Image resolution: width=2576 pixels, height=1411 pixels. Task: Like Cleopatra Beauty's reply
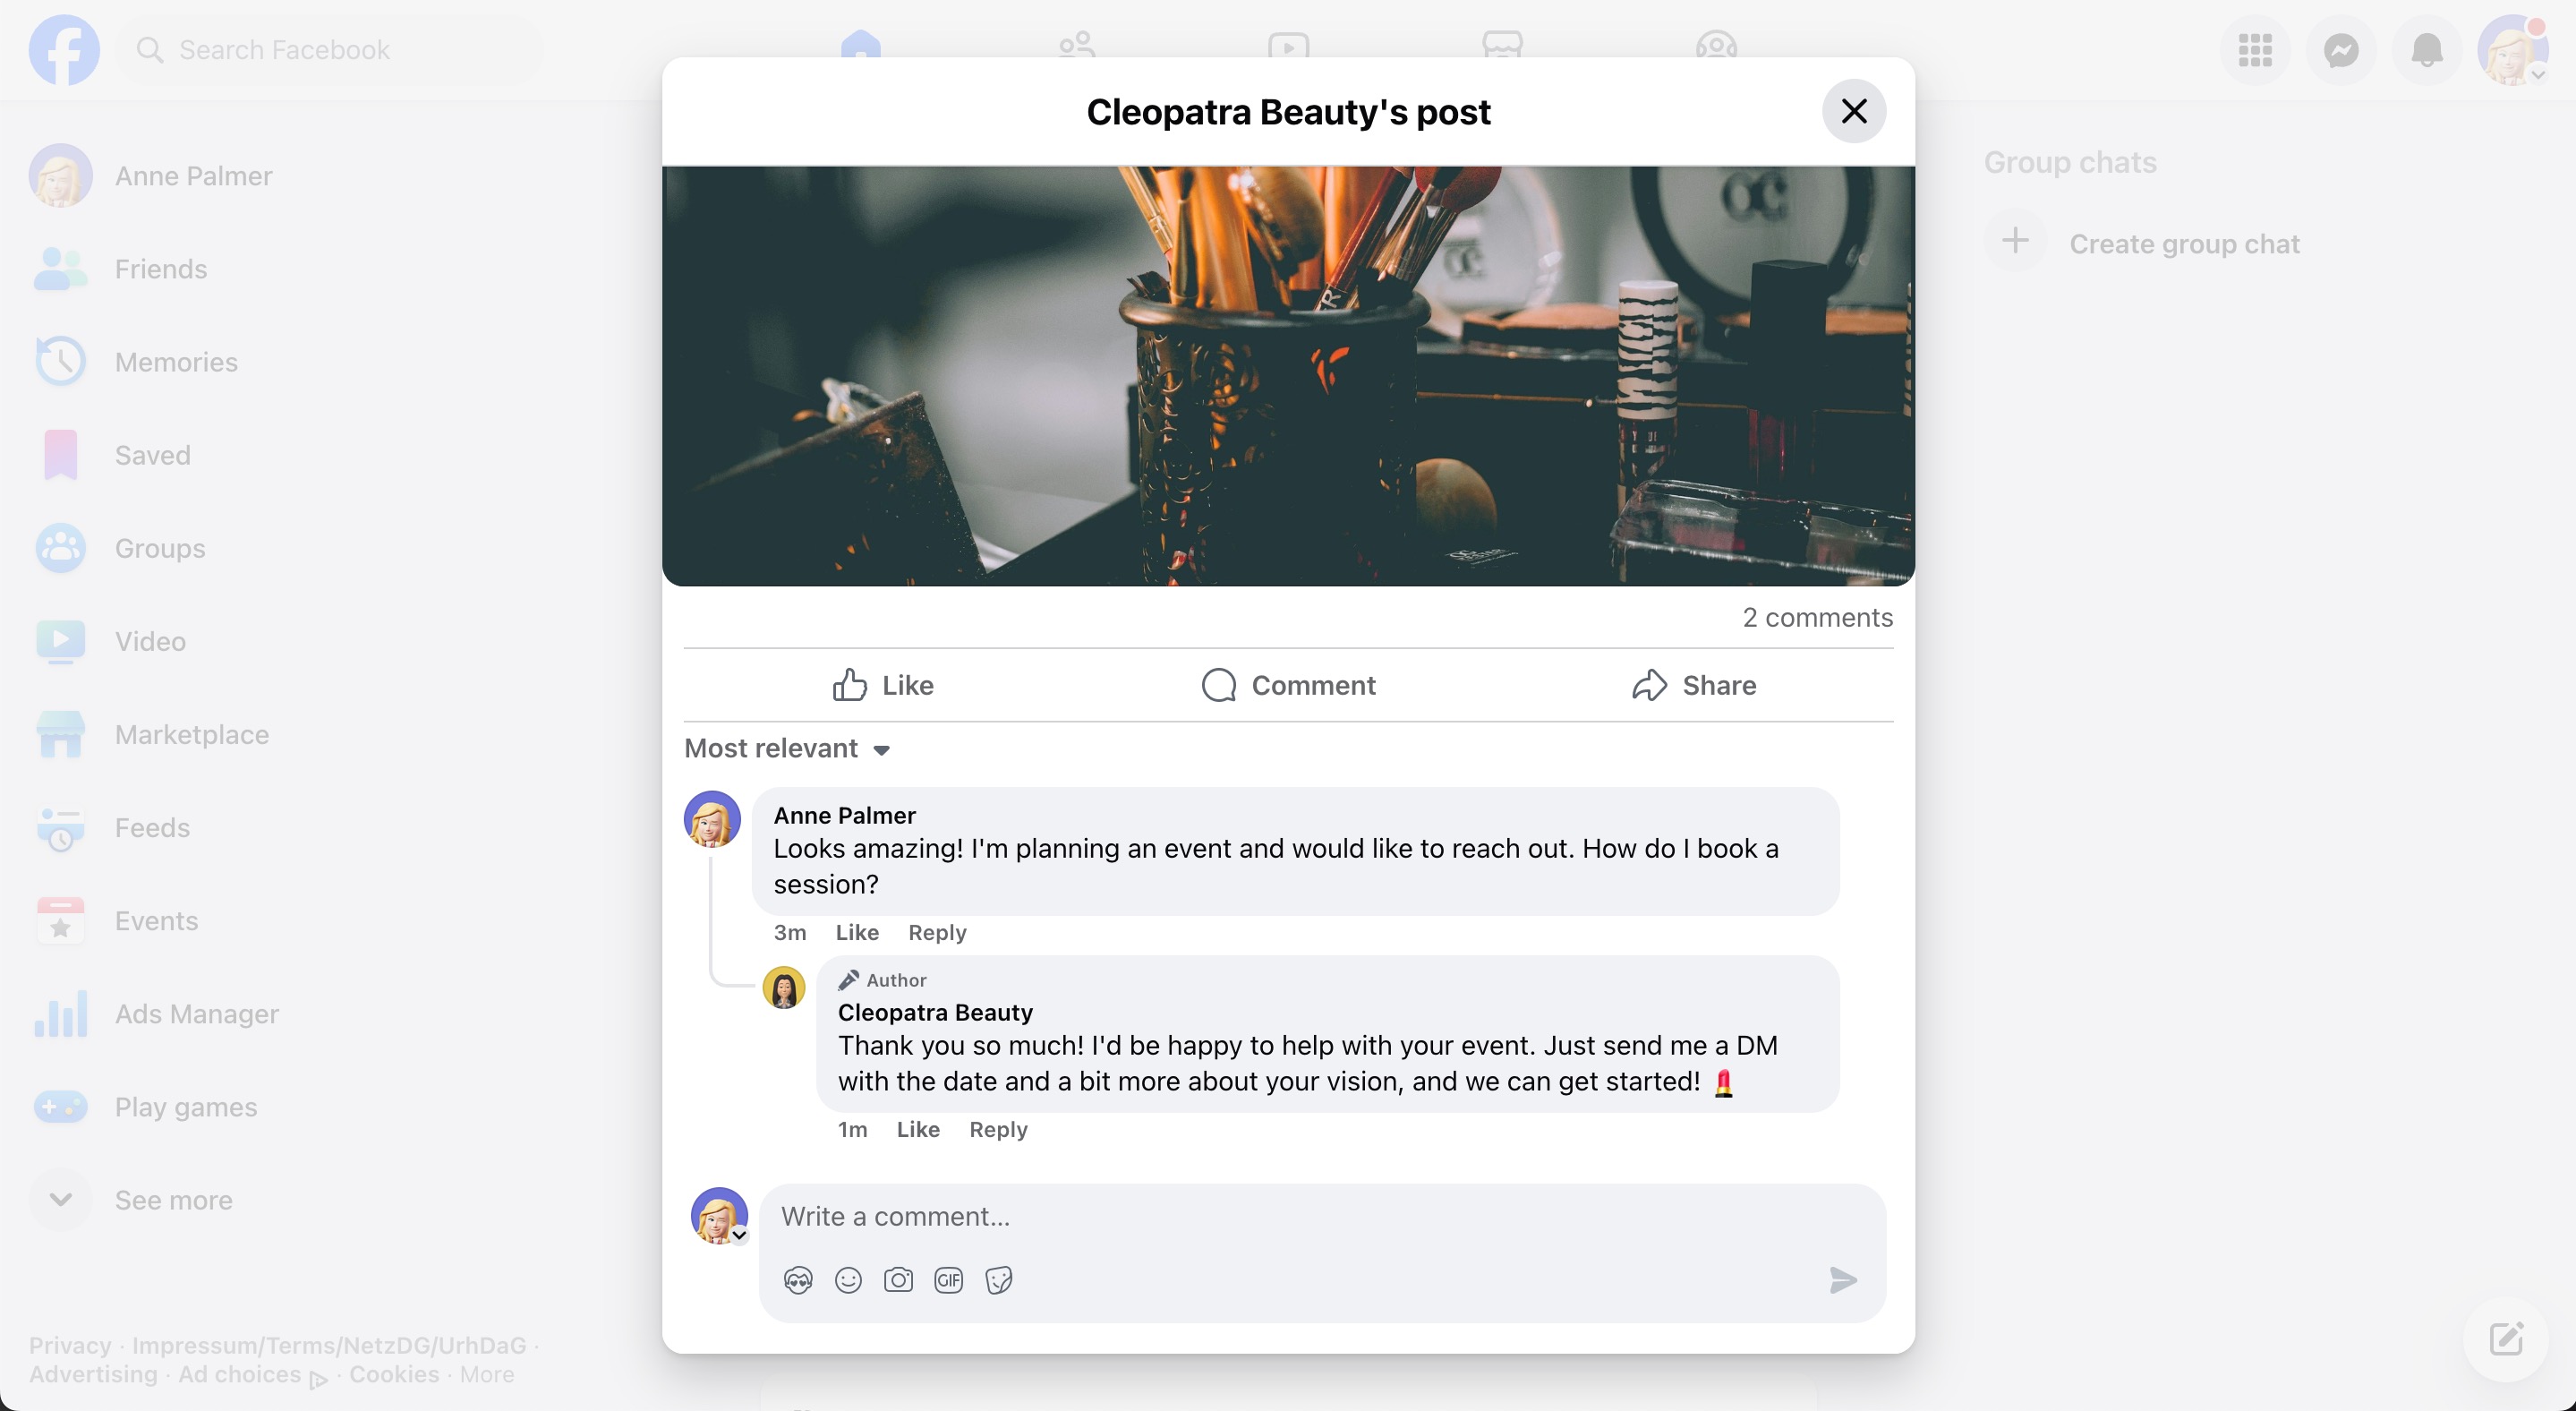(918, 1129)
